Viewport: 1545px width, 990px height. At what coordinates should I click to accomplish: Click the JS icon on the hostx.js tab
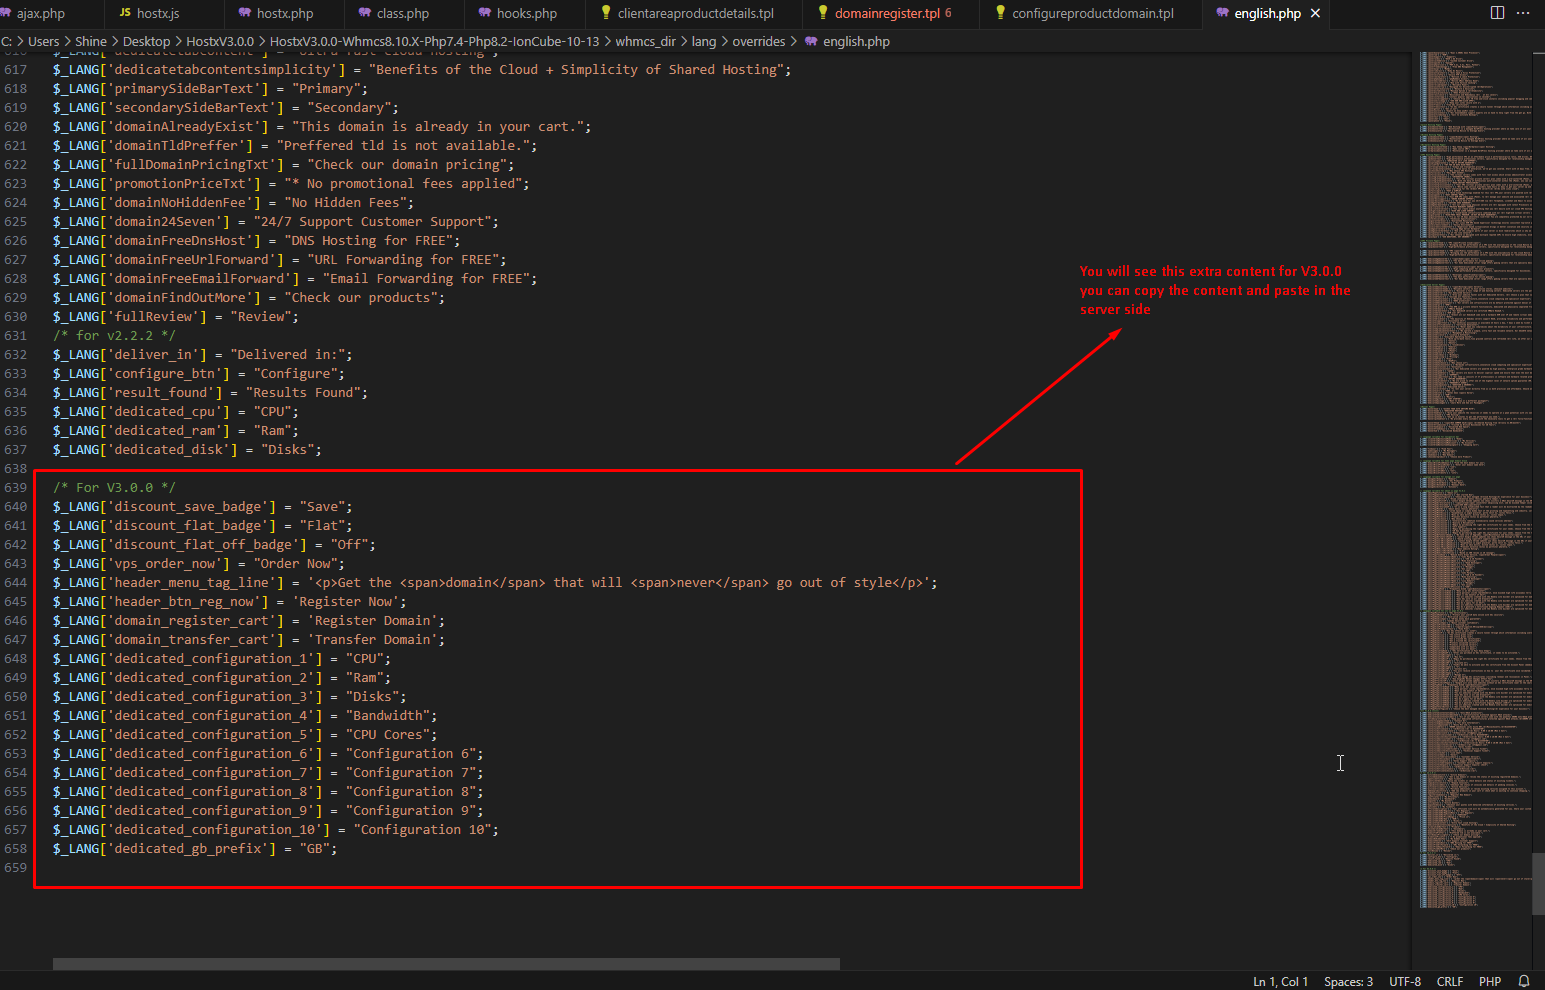point(125,13)
